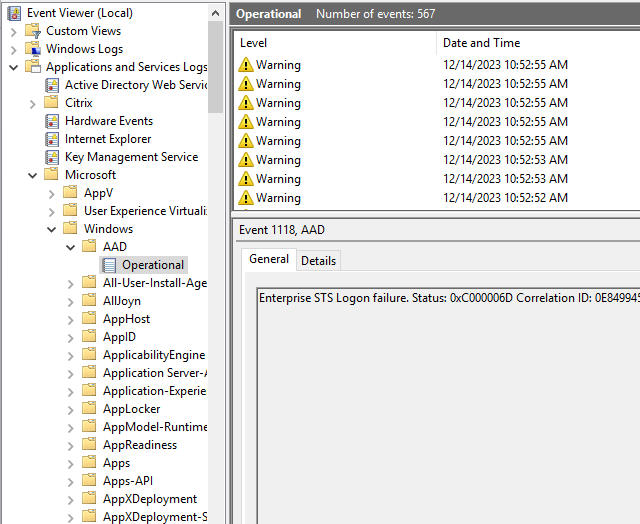The width and height of the screenshot is (640, 524).
Task: Click the Internet Explorer log icon
Action: pos(52,139)
